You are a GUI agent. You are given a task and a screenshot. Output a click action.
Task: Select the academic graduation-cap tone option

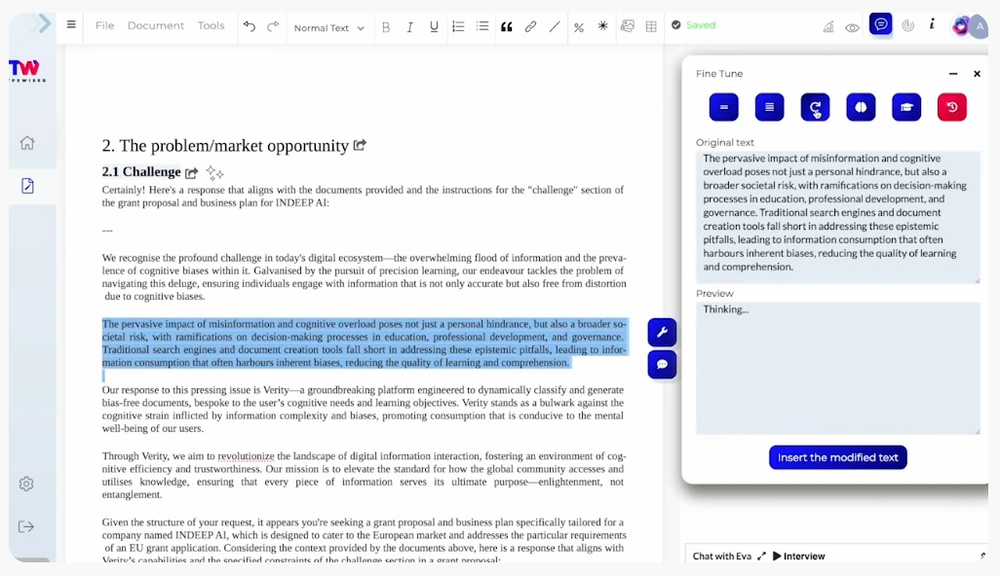(906, 106)
